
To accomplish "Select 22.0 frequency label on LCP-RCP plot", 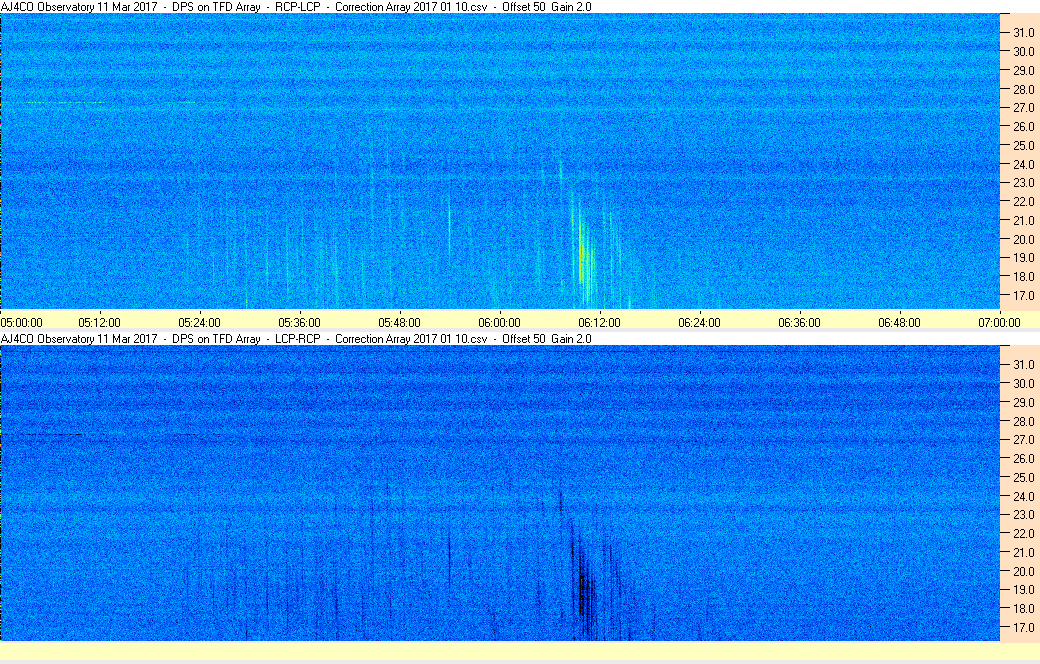I will click(1023, 533).
